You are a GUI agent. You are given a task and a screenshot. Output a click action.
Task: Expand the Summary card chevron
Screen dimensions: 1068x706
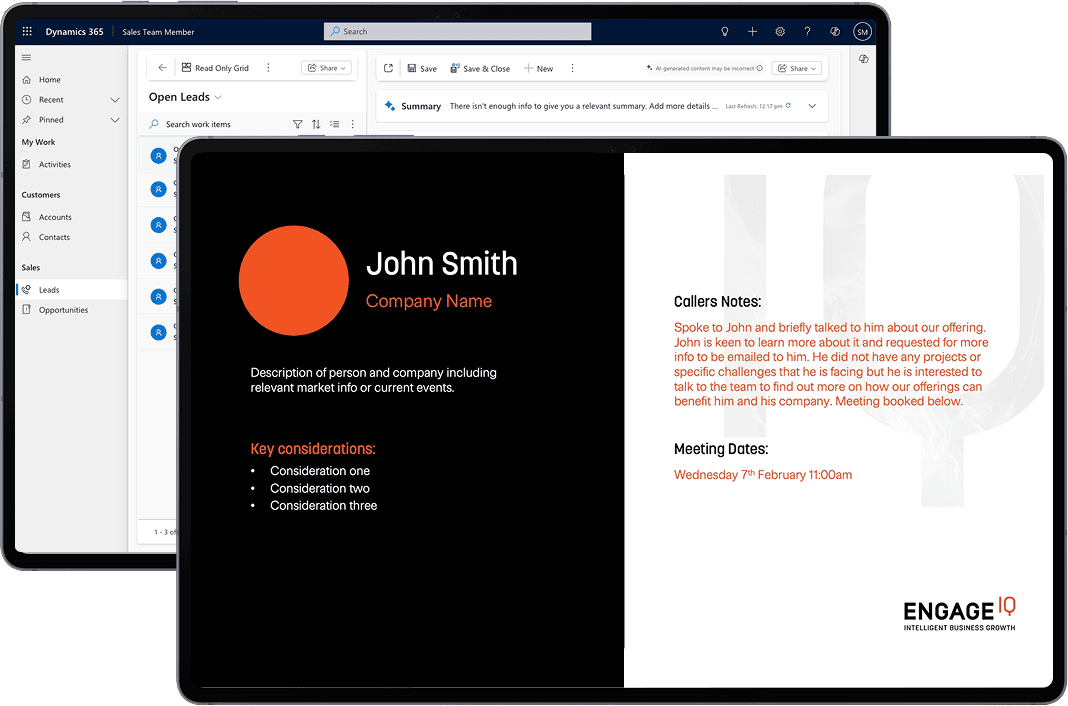812,106
